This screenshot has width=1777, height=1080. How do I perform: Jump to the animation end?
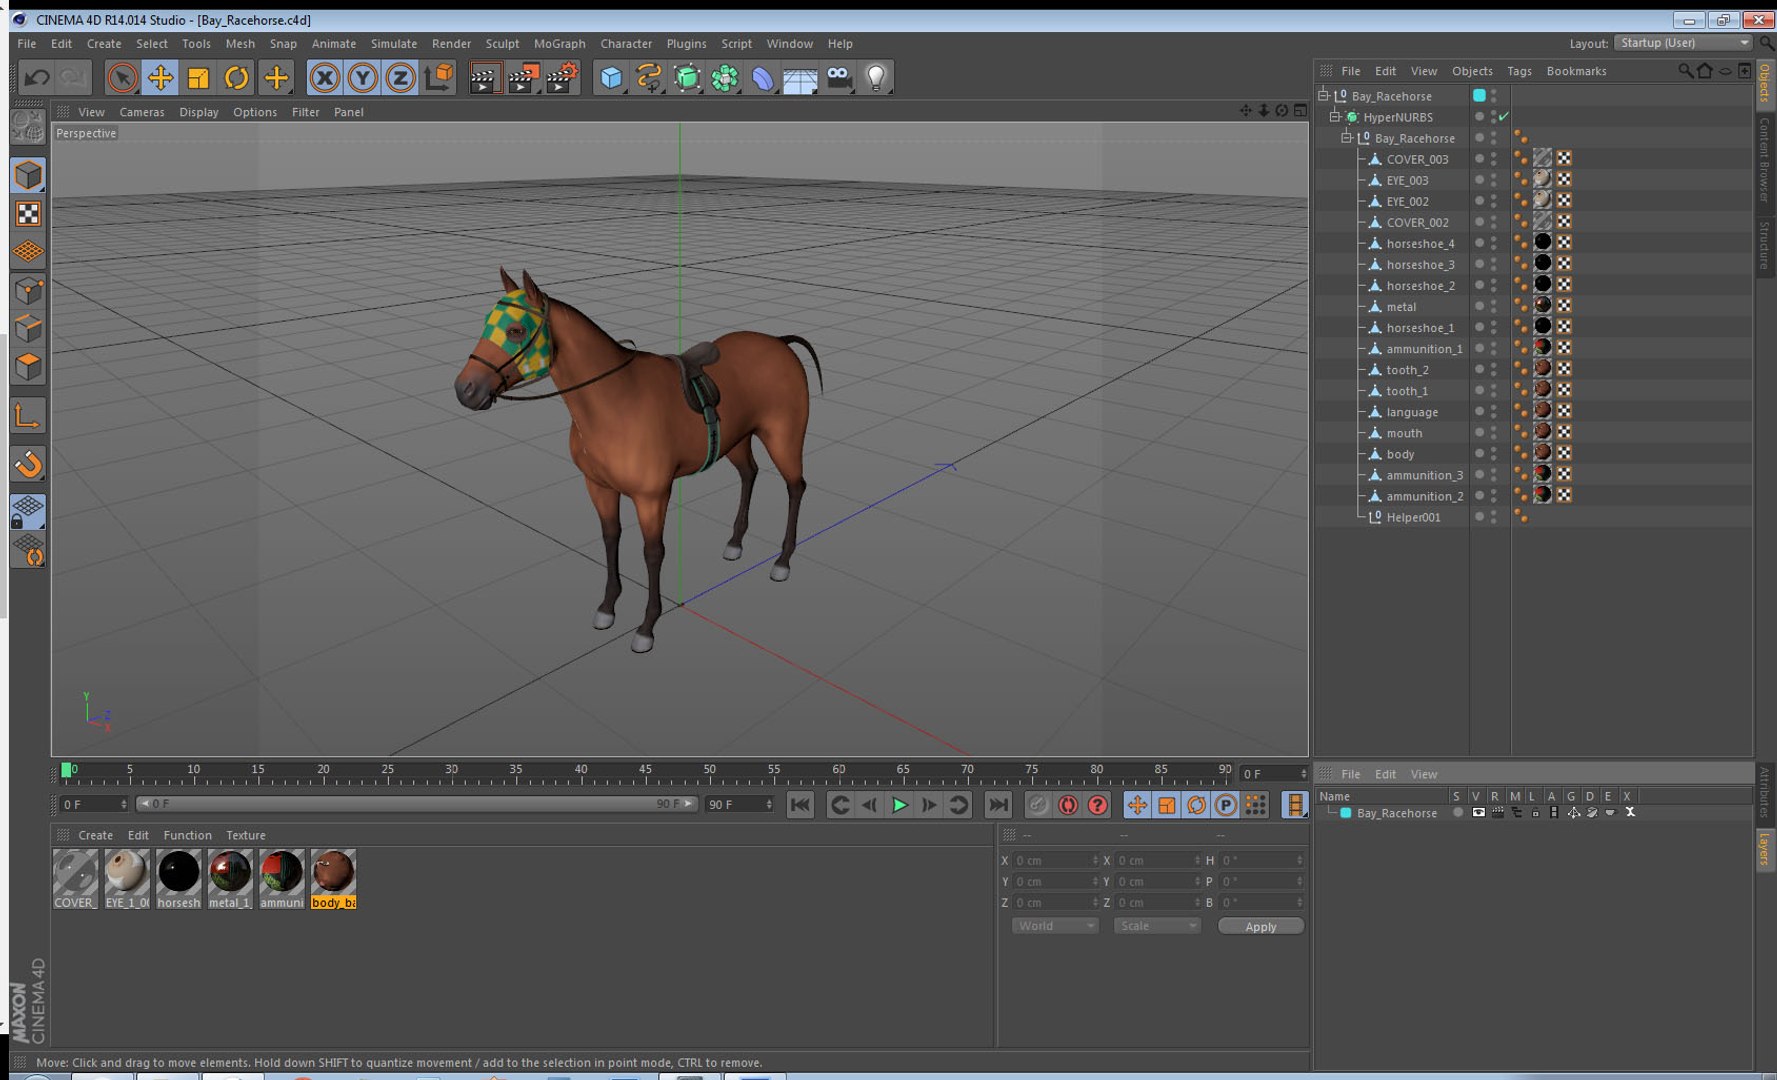tap(998, 805)
